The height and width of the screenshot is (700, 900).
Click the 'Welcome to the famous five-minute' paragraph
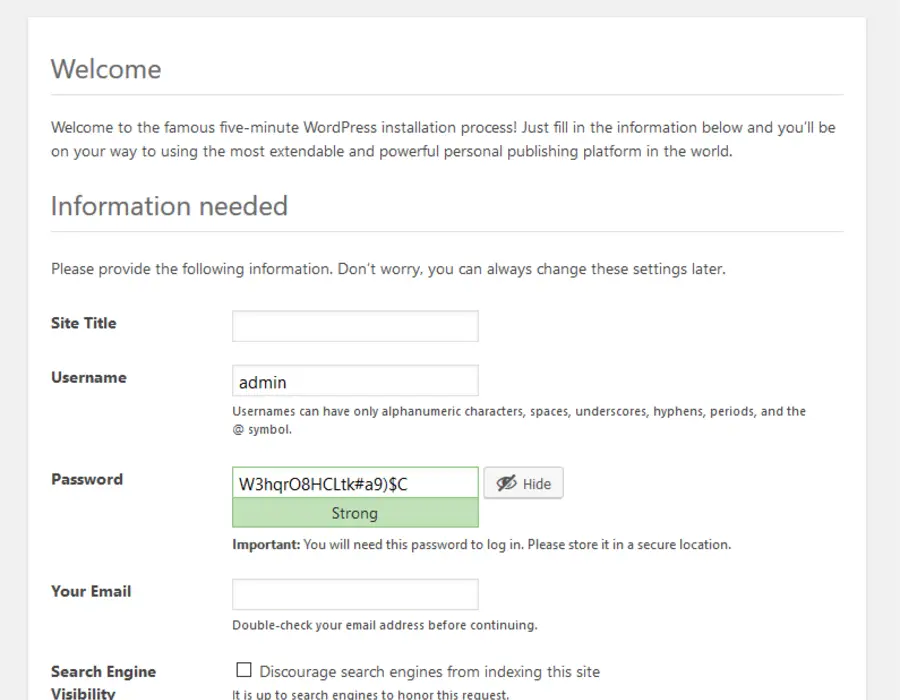(443, 139)
